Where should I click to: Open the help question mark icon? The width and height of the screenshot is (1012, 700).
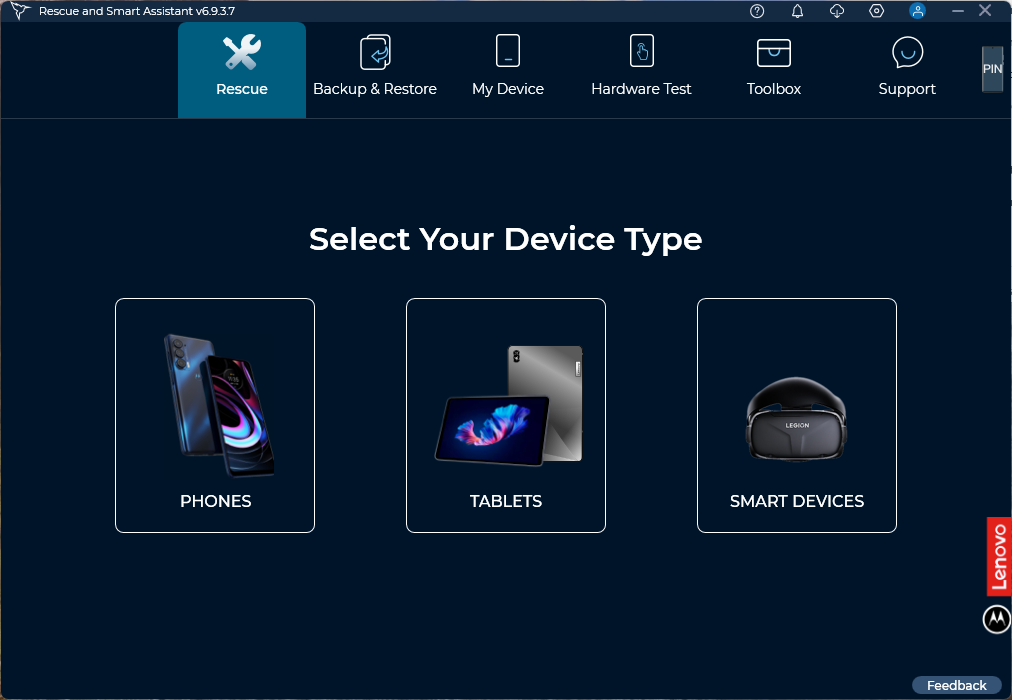click(x=757, y=11)
